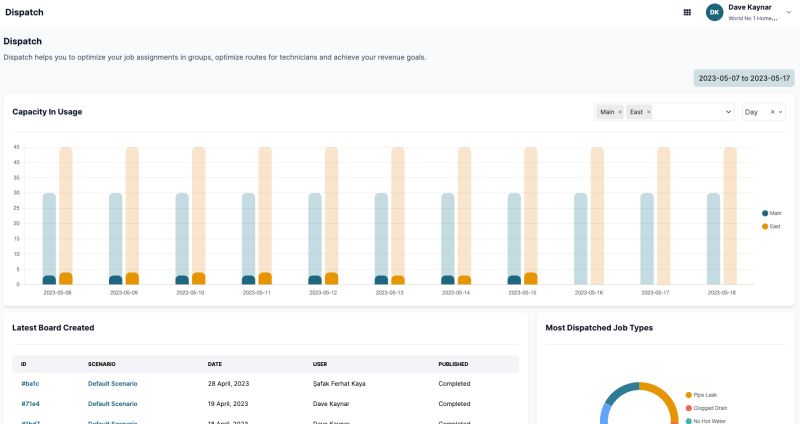The height and width of the screenshot is (424, 800).
Task: Click the Main capacity bar for 2023-05-16
Action: (581, 238)
